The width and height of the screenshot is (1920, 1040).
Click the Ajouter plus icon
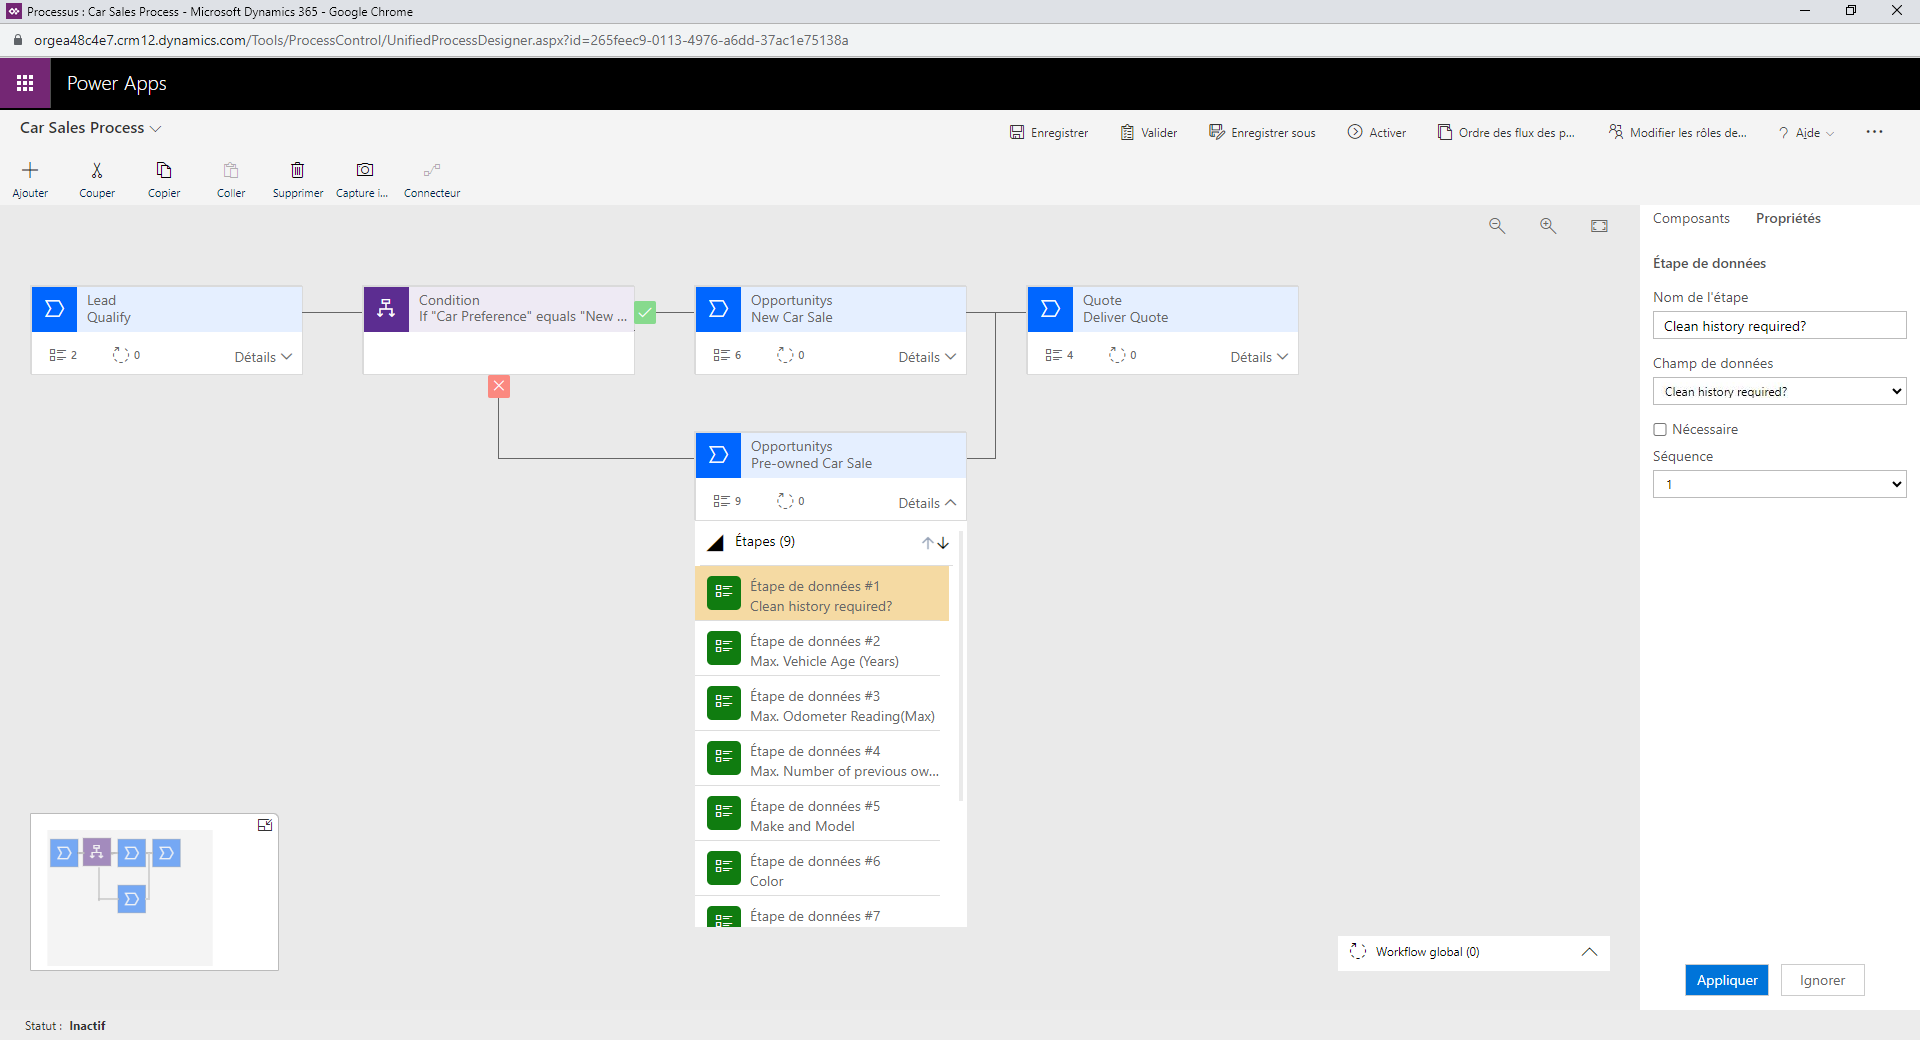coord(30,170)
